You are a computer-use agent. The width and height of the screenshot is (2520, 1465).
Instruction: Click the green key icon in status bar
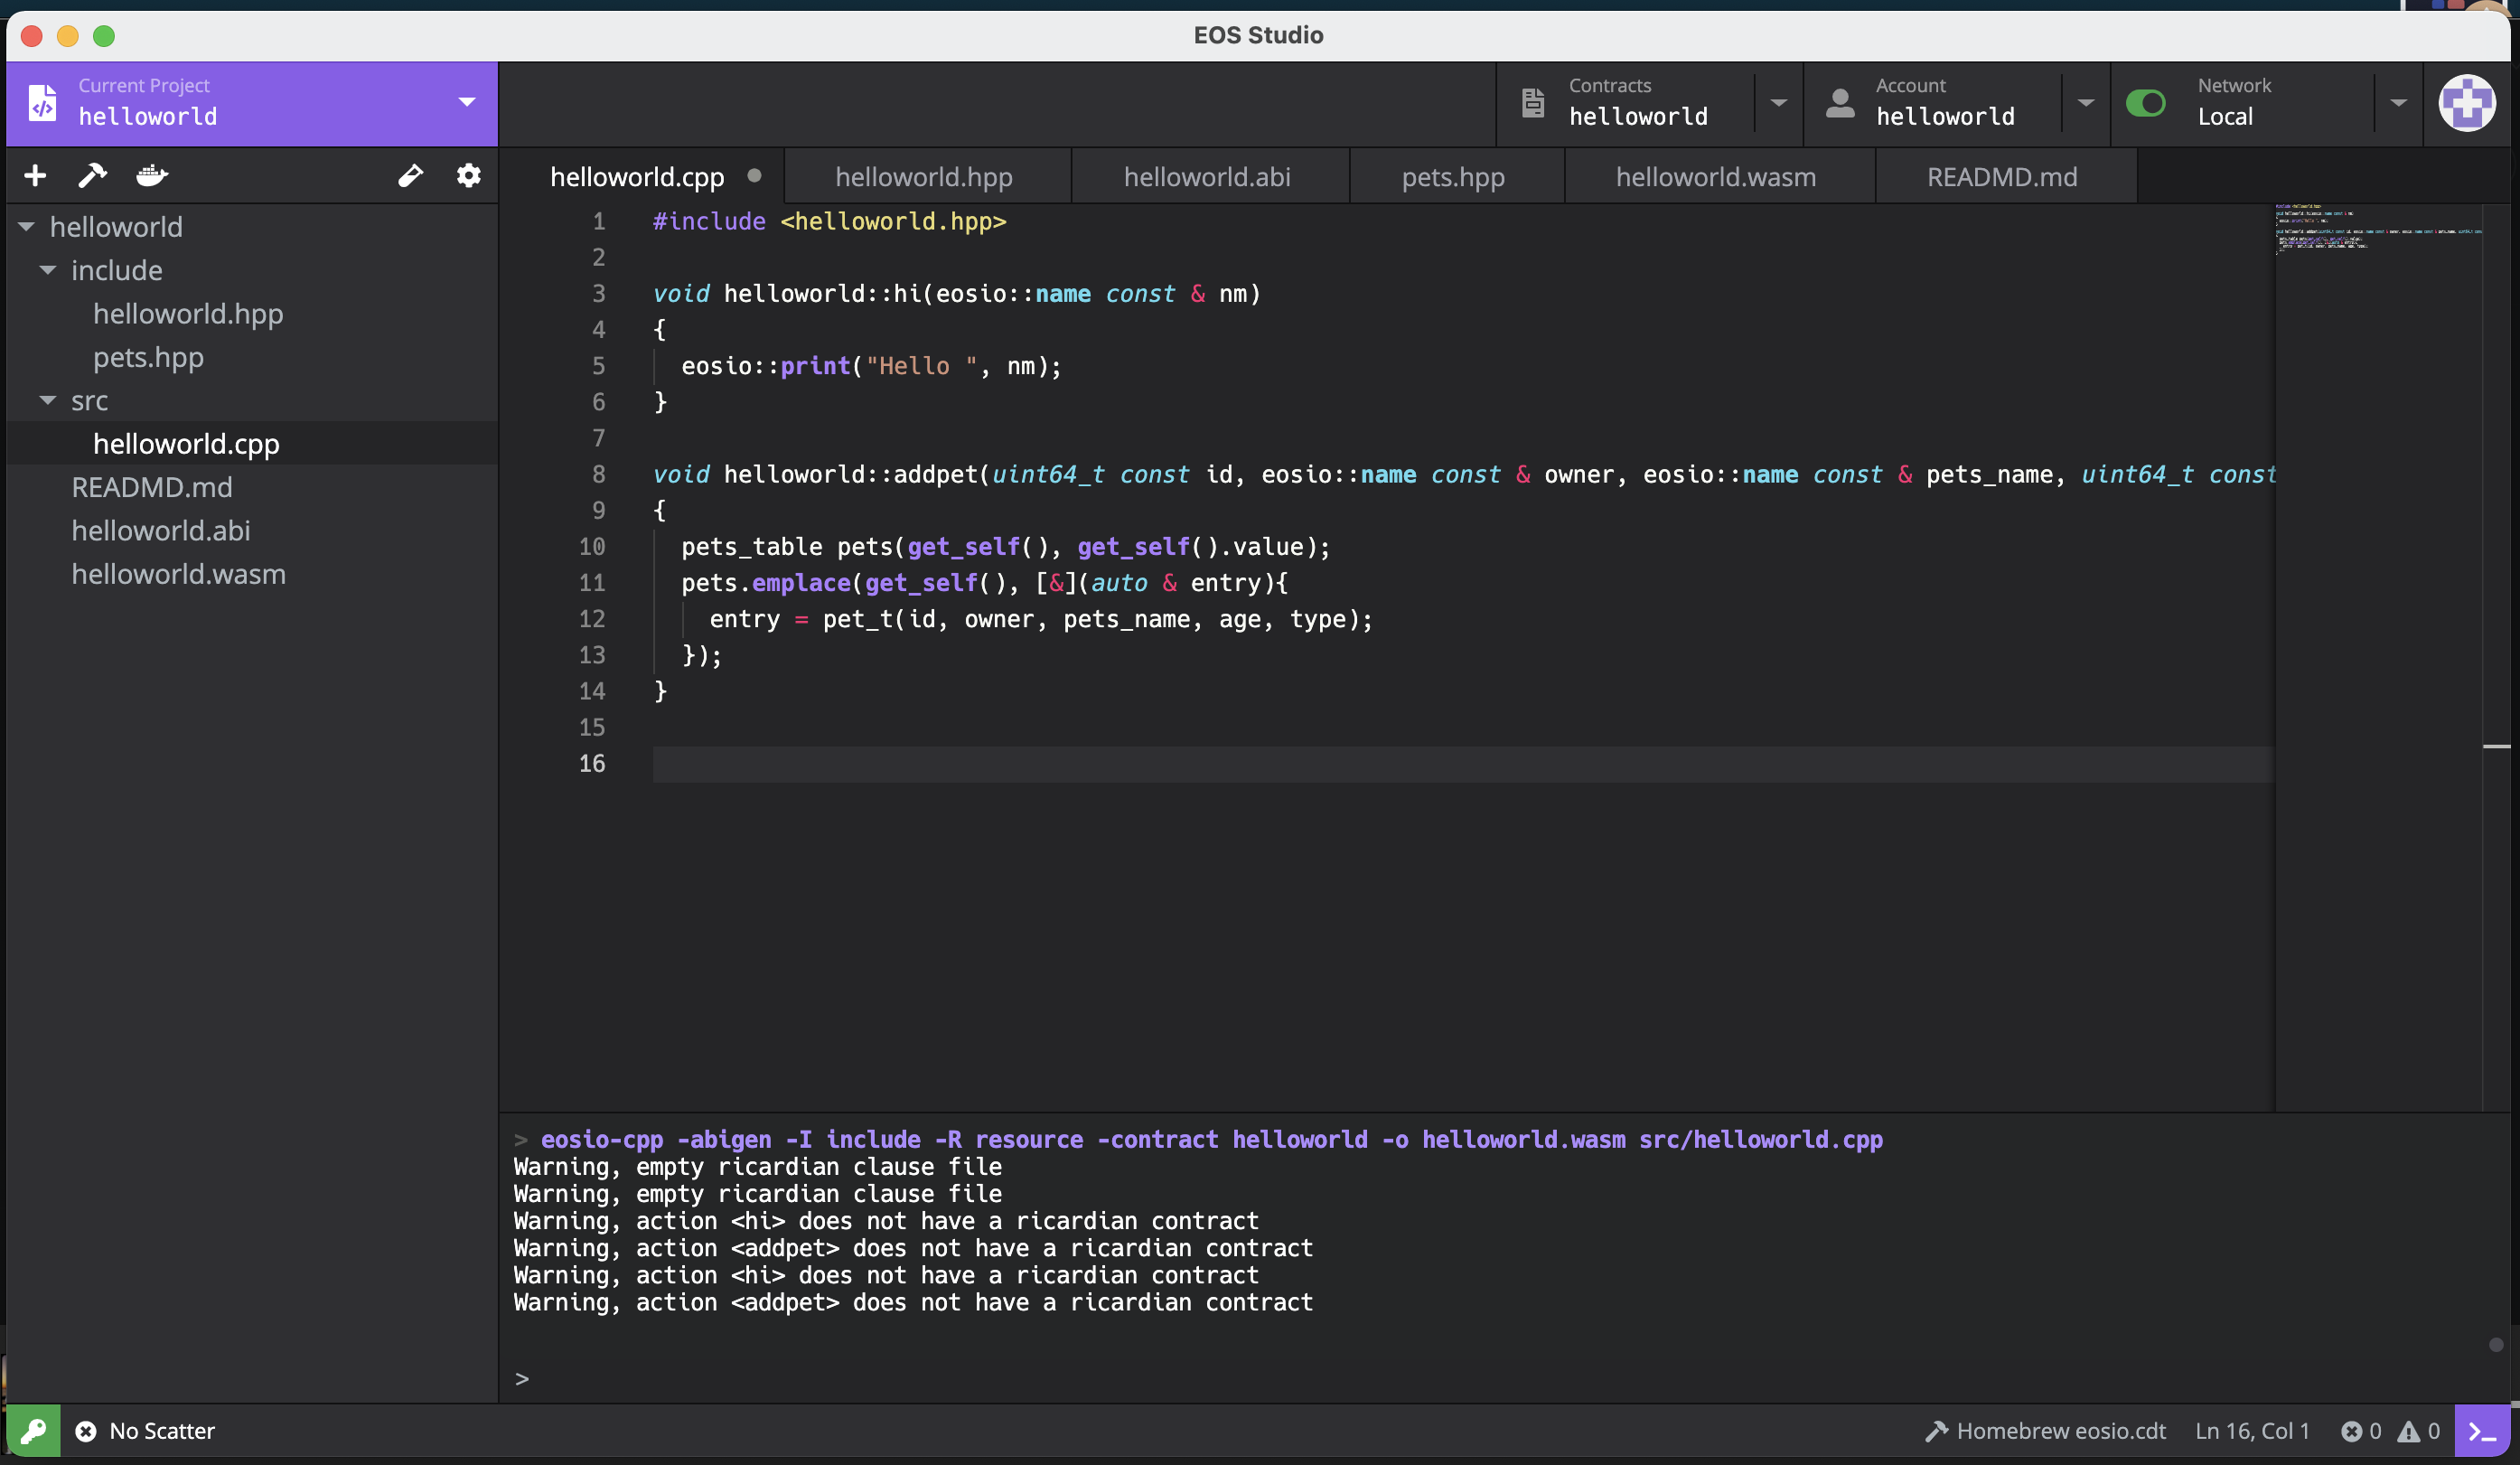pyautogui.click(x=33, y=1431)
